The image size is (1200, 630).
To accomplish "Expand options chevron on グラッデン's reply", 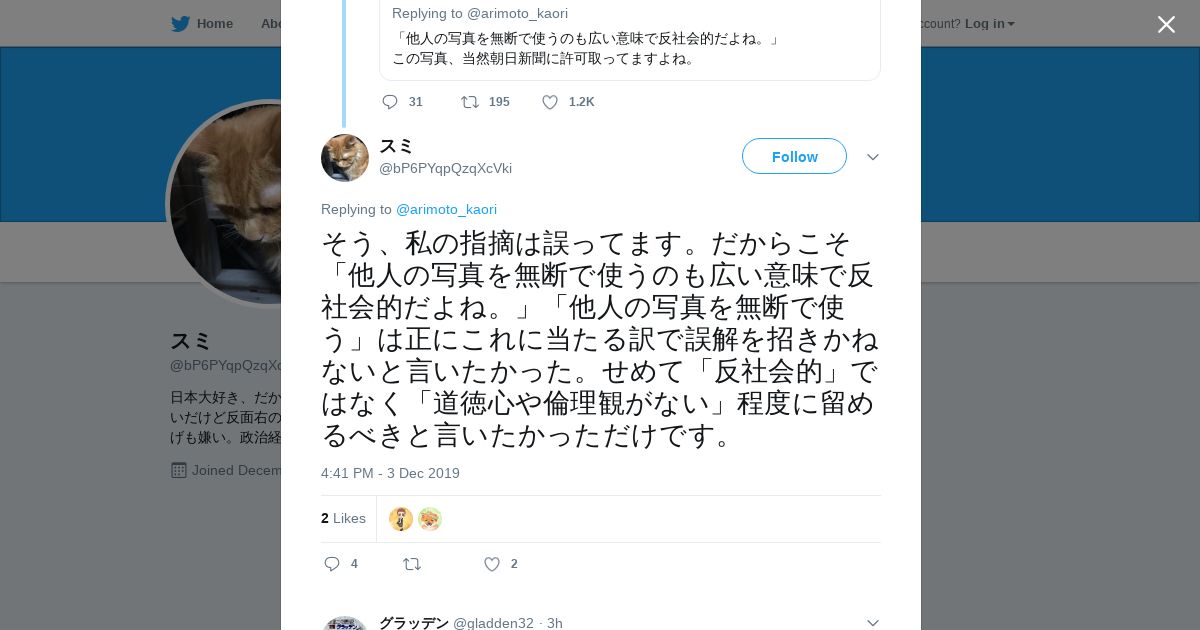I will 872,622.
